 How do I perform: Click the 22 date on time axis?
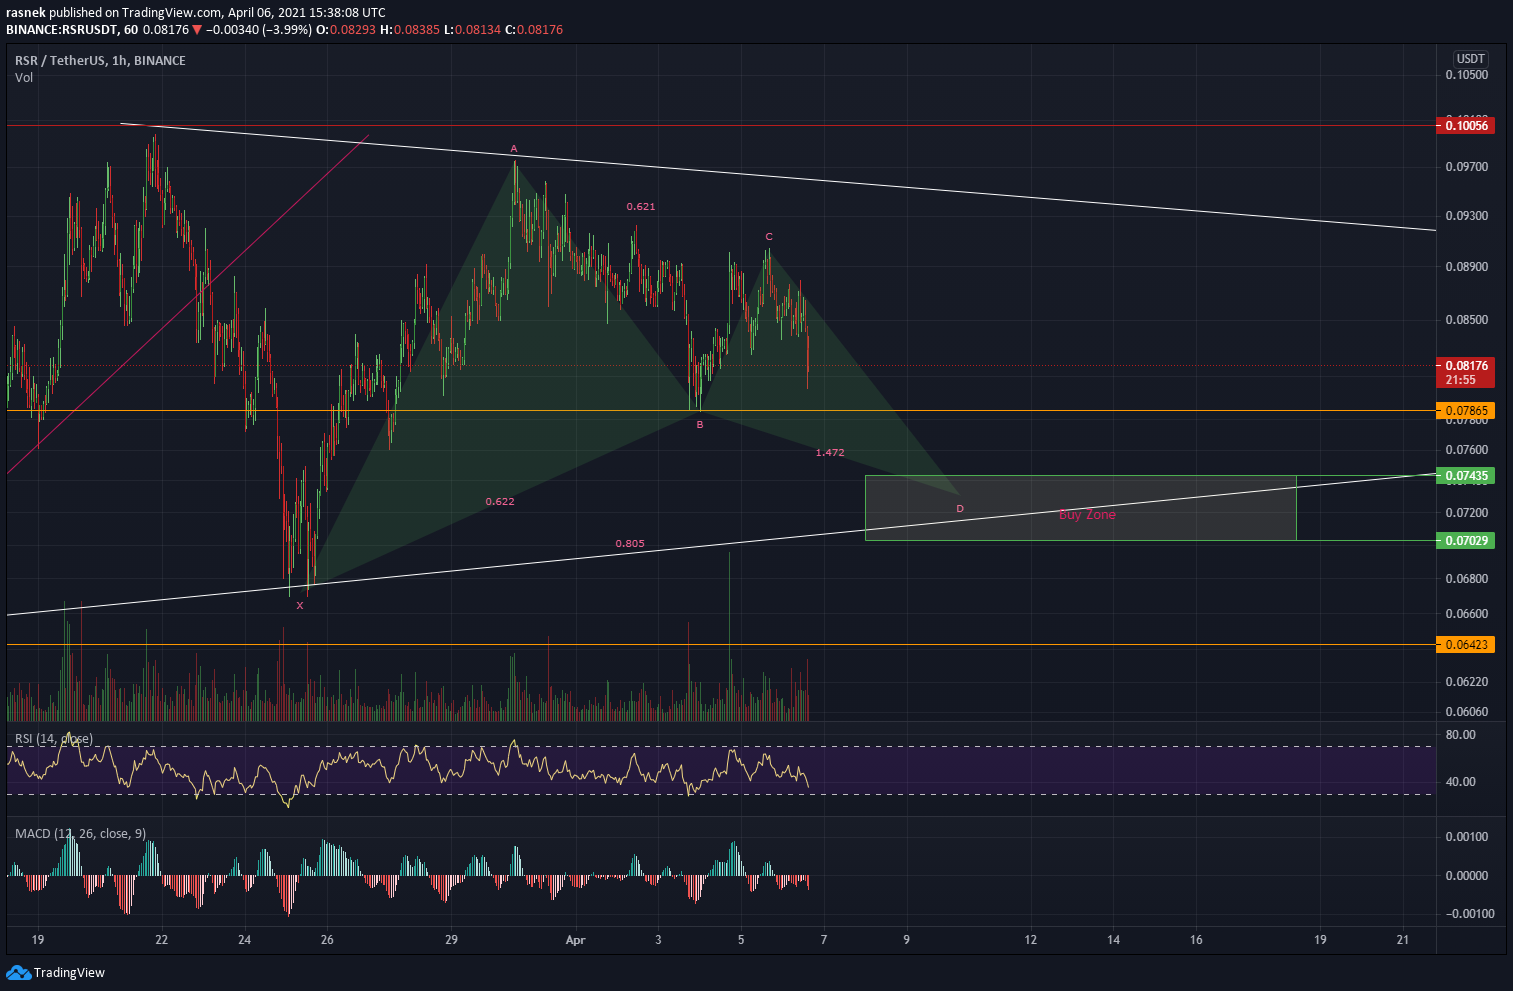[162, 940]
